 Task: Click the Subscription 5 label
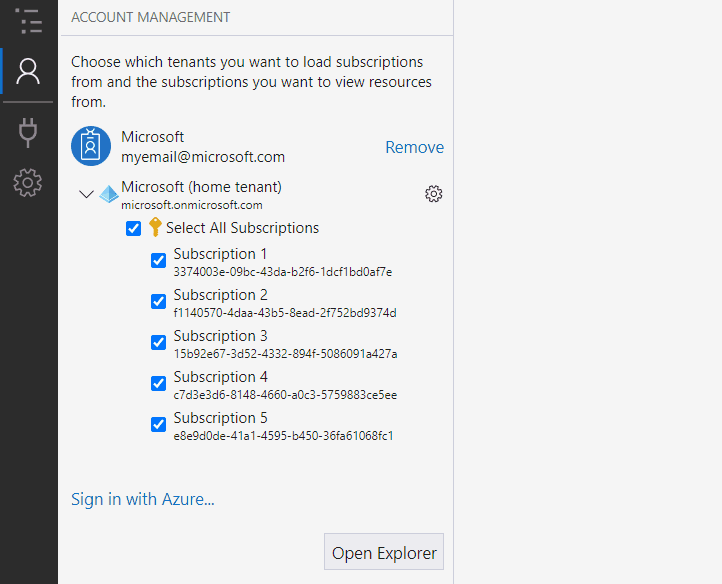[221, 418]
